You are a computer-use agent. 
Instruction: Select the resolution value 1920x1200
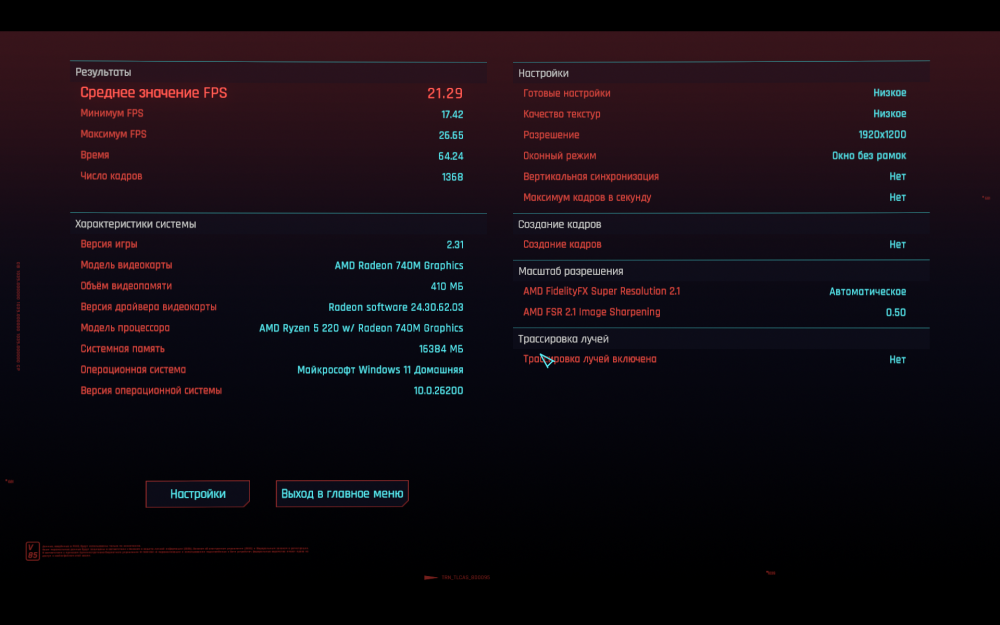[882, 135]
